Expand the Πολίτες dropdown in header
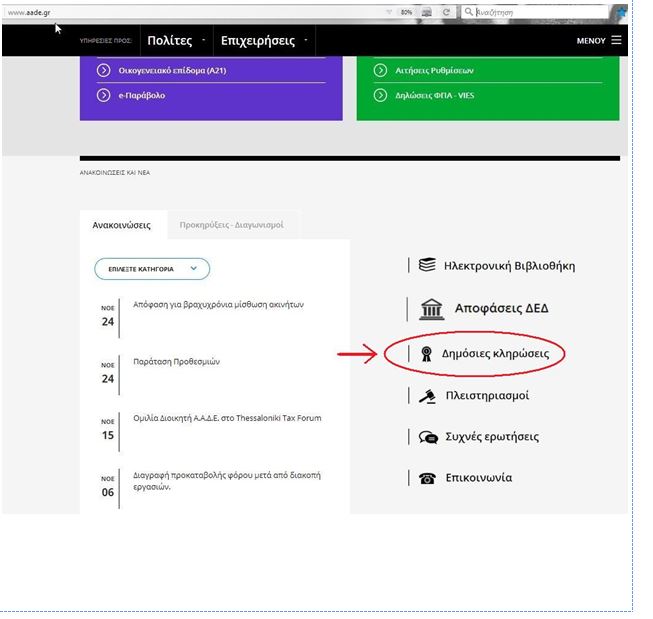 pyautogui.click(x=203, y=41)
